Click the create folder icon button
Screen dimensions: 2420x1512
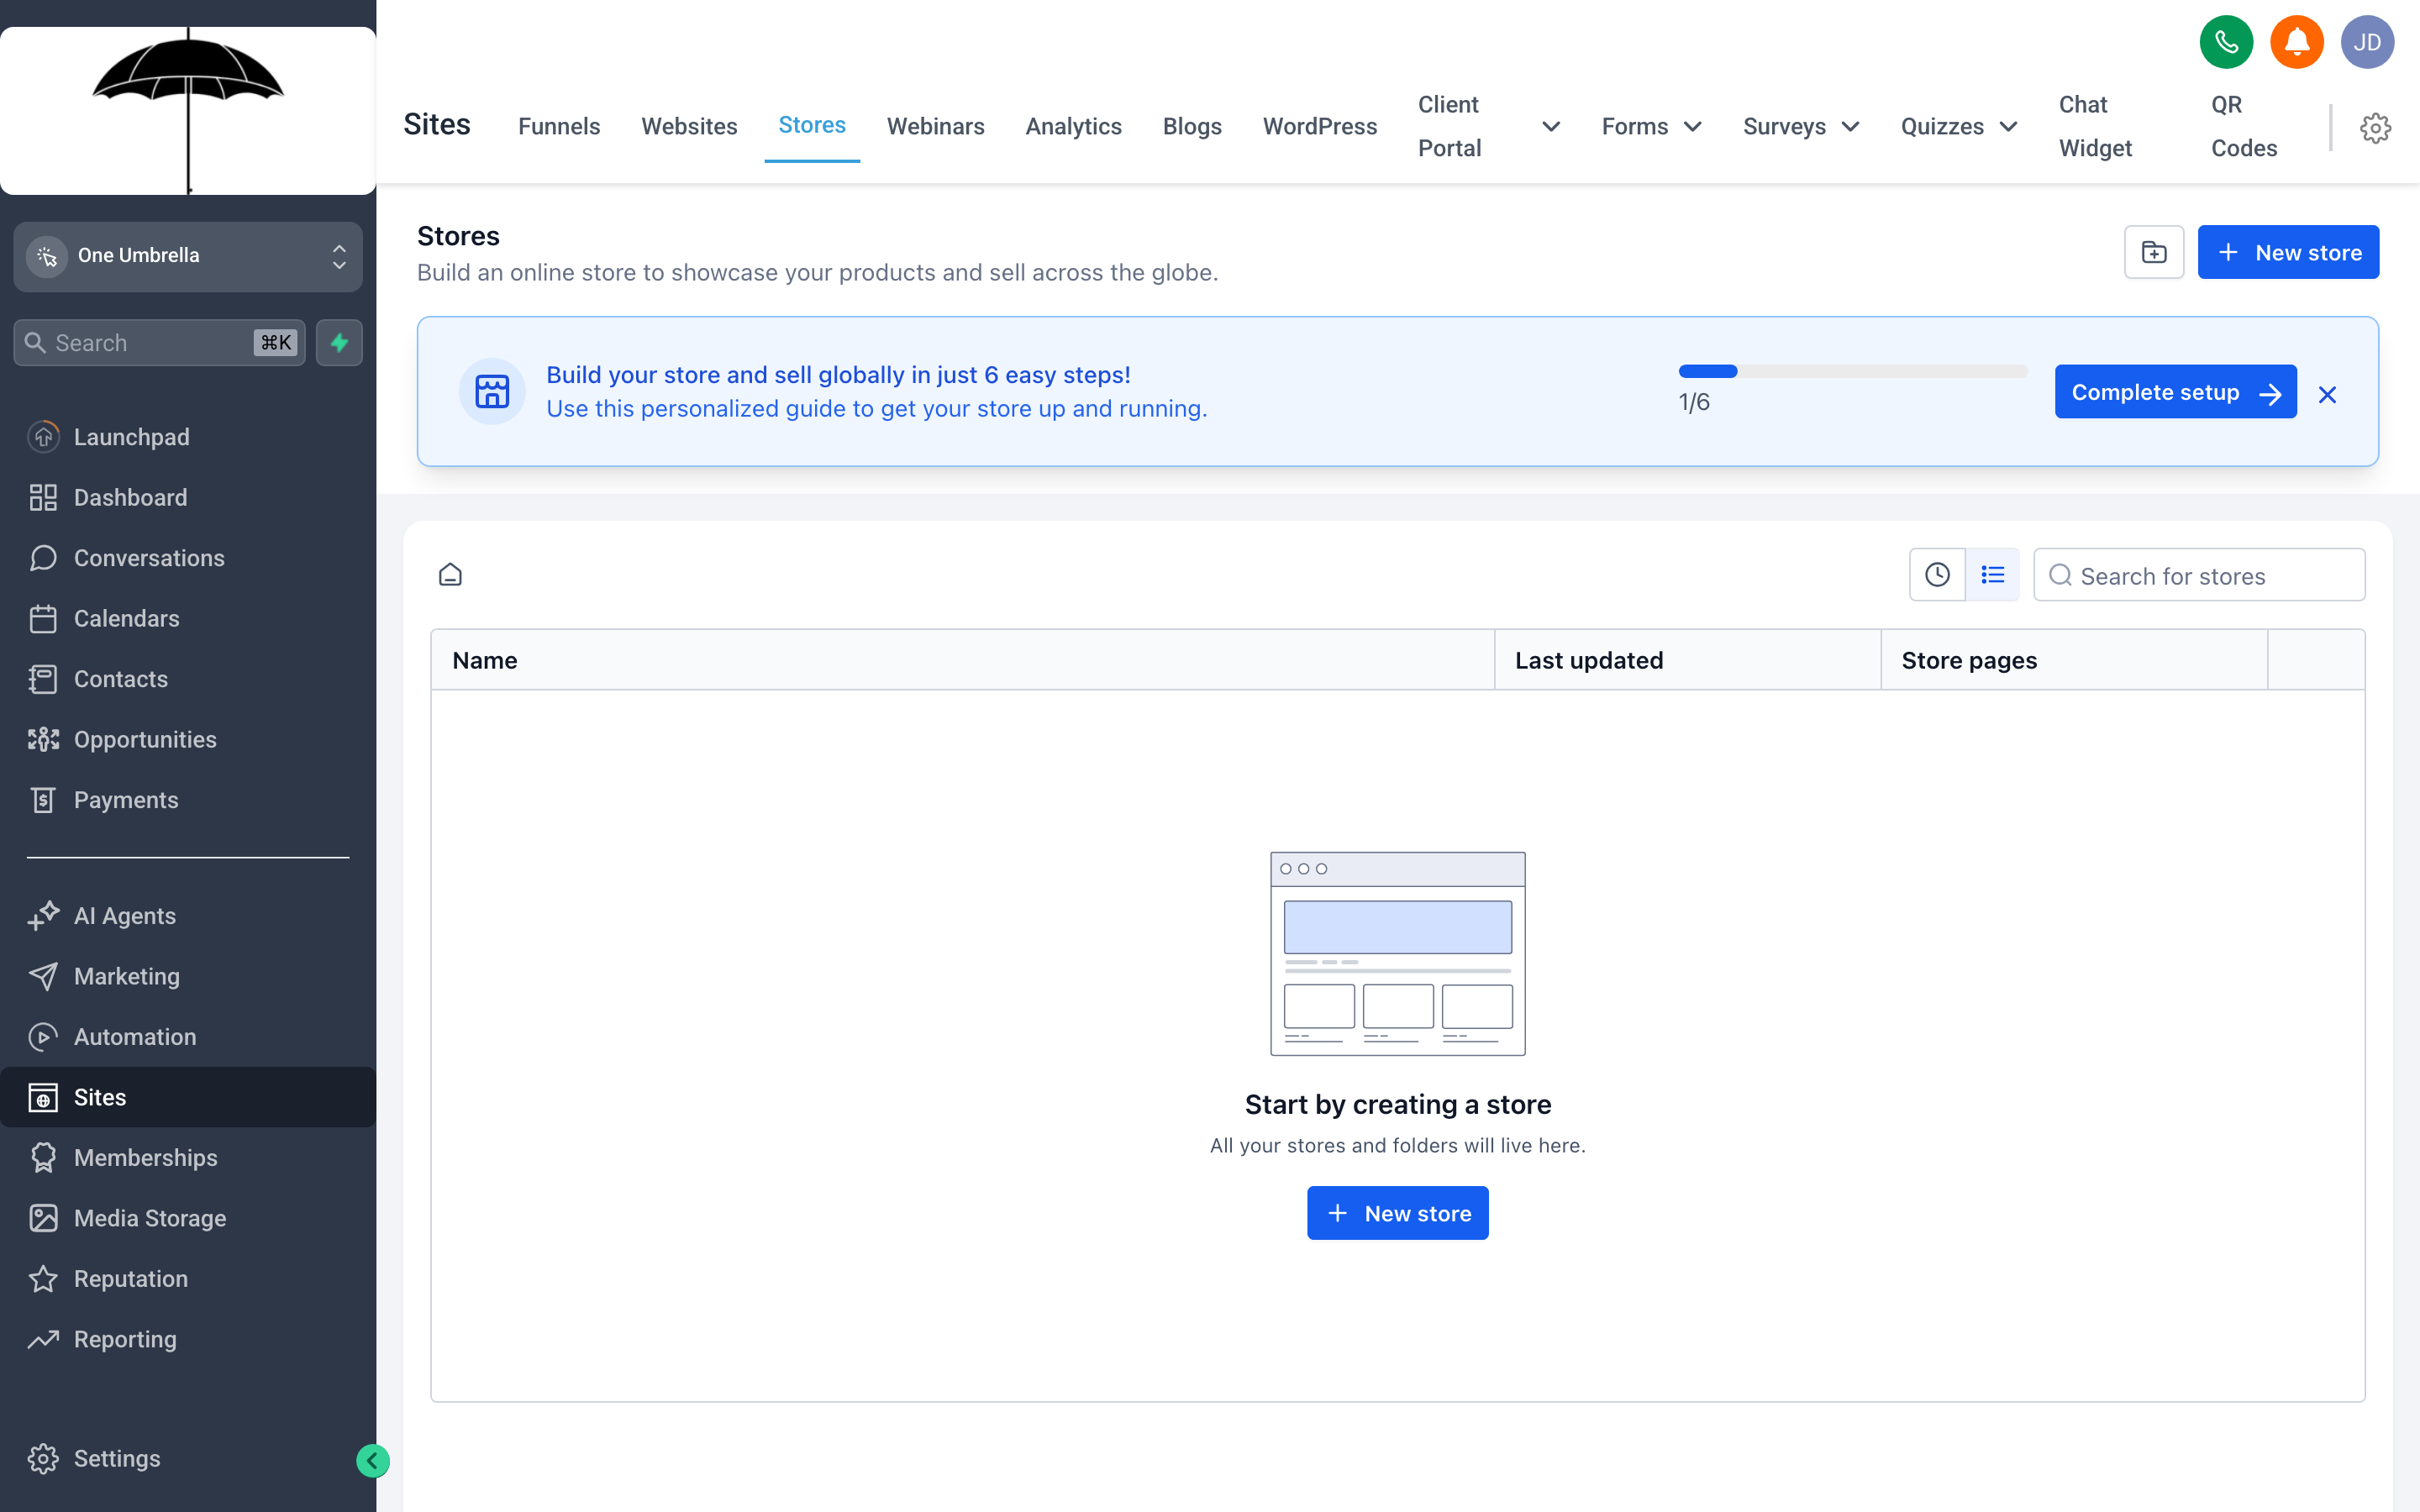coord(2154,252)
